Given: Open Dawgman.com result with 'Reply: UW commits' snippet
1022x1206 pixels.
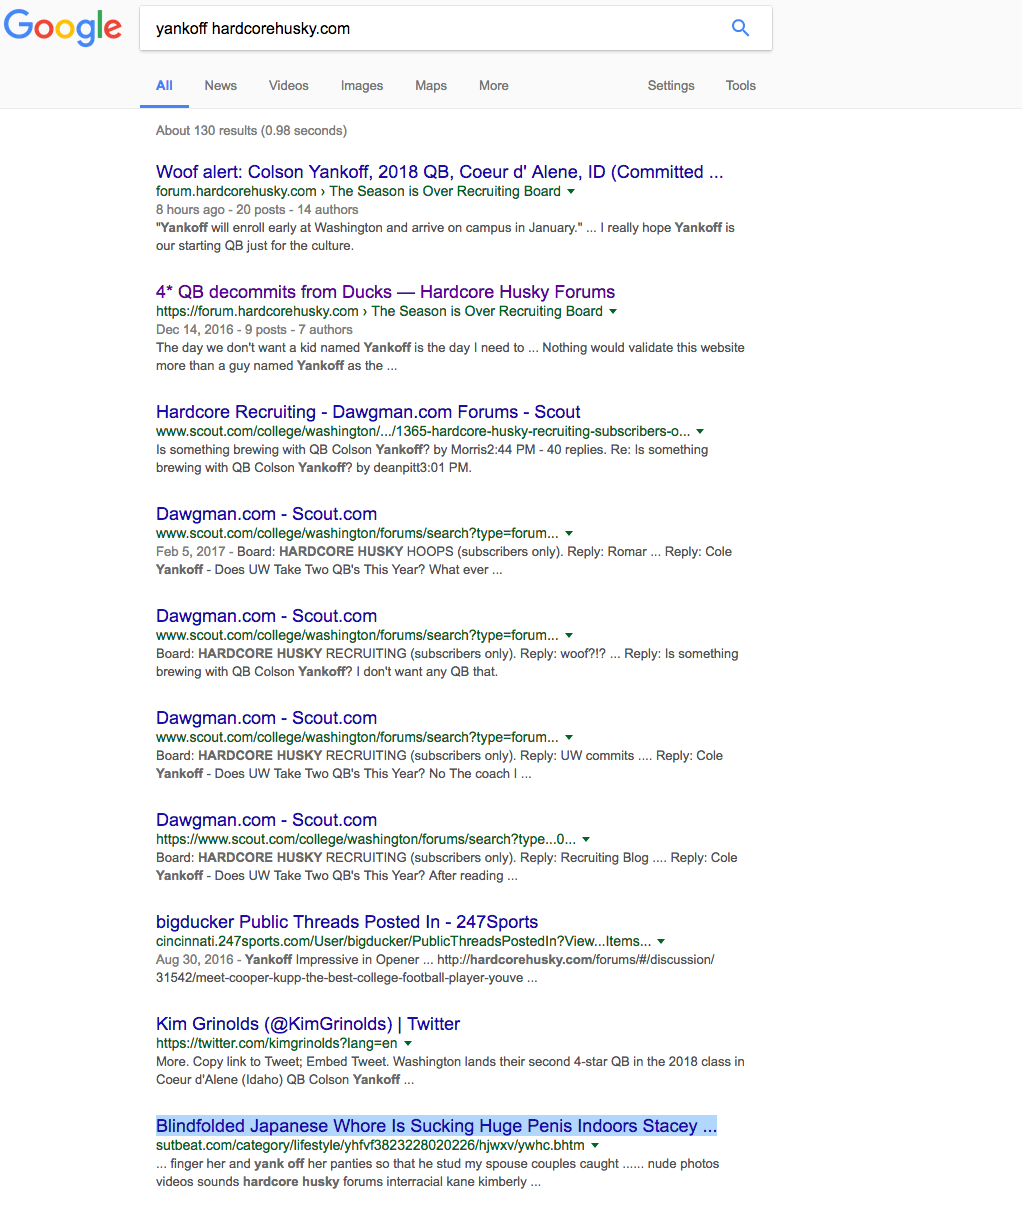Looking at the screenshot, I should tap(266, 718).
